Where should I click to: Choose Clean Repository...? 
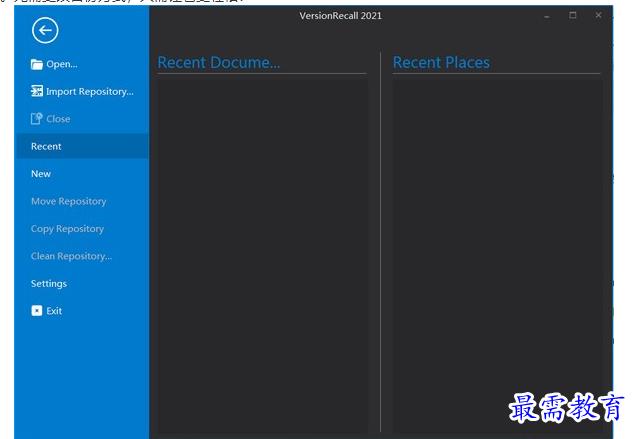(x=71, y=256)
